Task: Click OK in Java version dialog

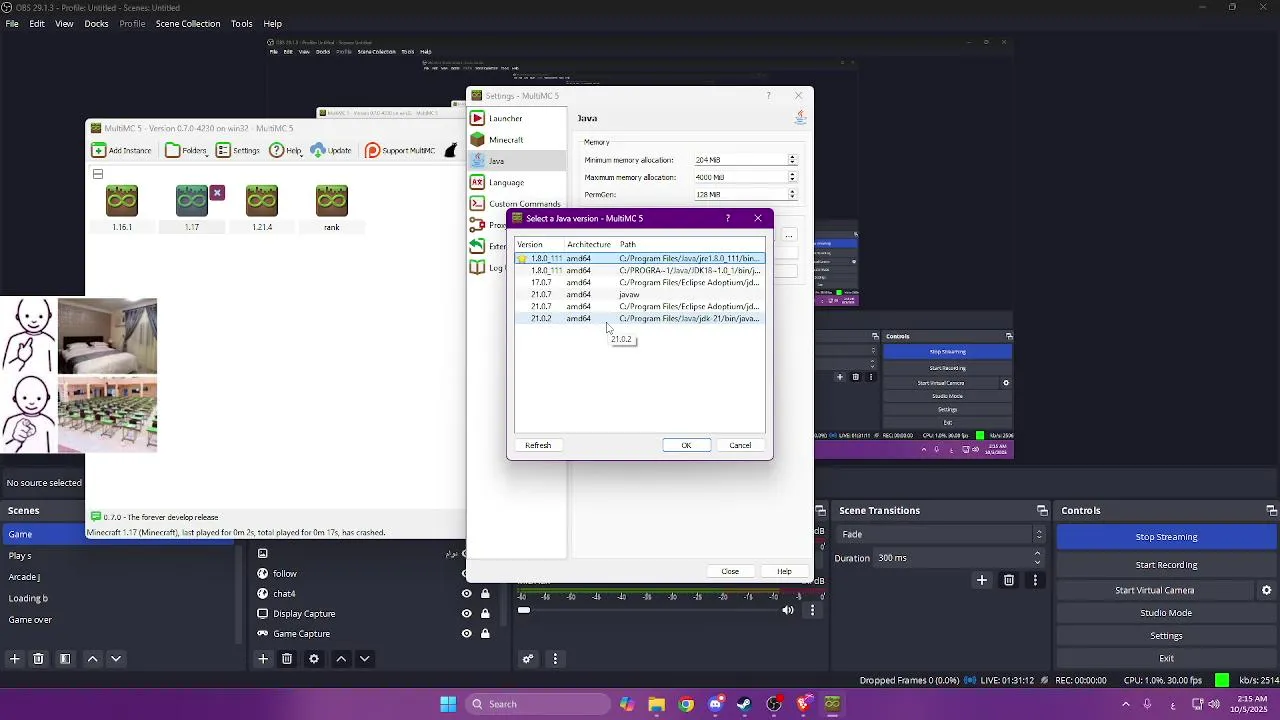Action: tap(686, 445)
